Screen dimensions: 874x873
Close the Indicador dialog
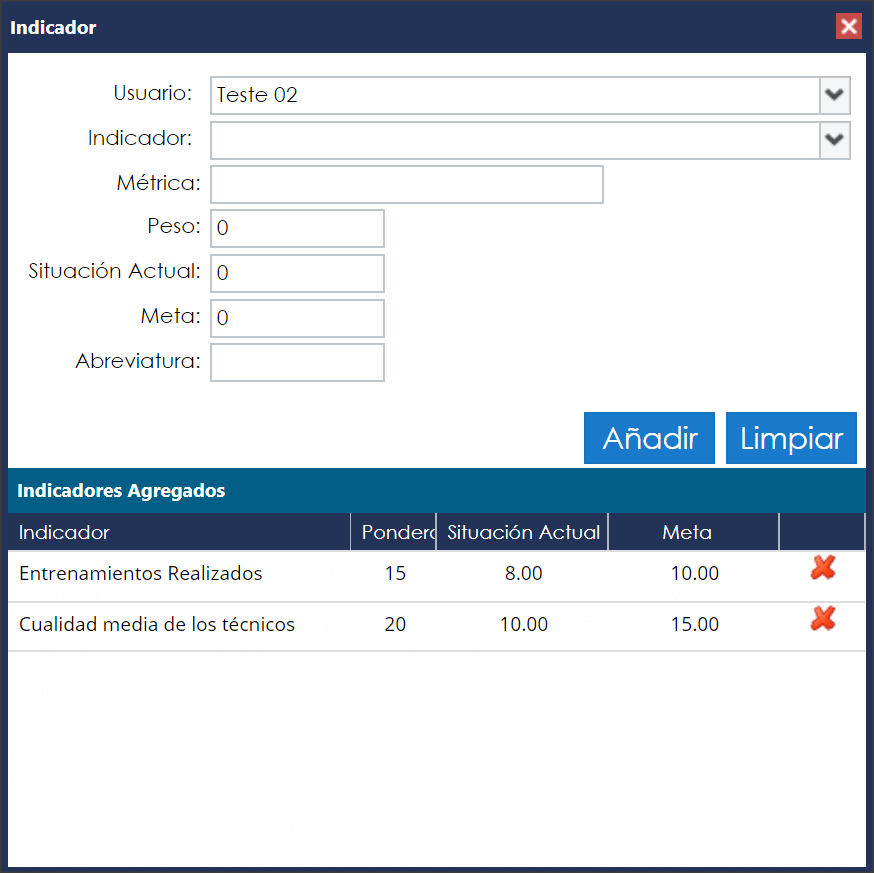849,26
